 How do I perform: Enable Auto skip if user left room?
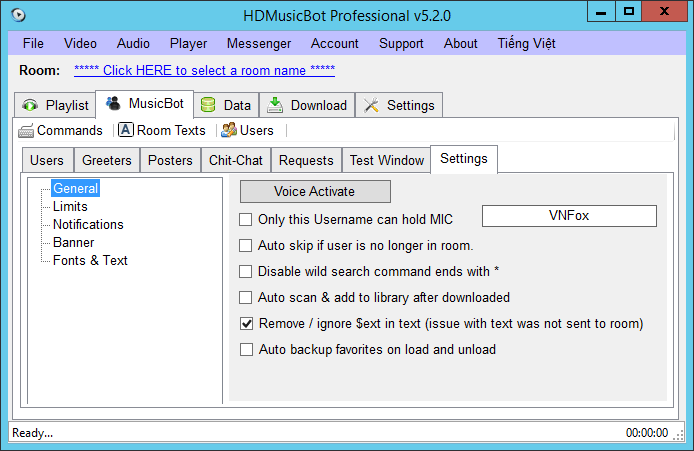pyautogui.click(x=246, y=246)
